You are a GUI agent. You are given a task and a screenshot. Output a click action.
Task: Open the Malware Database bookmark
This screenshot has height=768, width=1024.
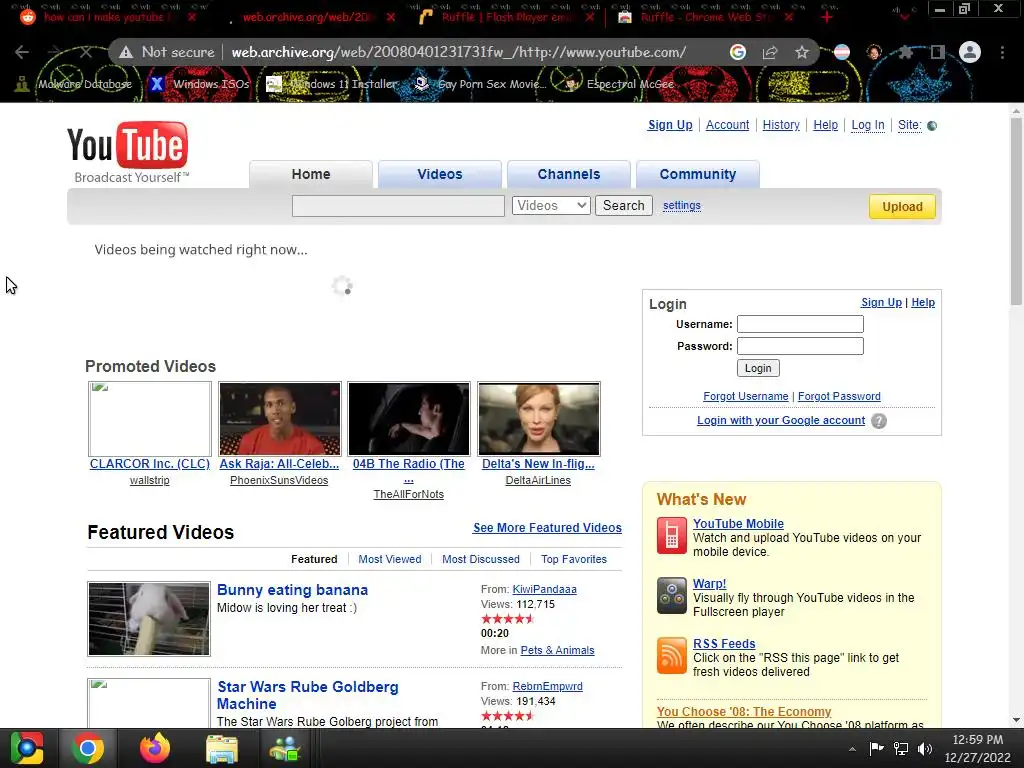pos(73,84)
